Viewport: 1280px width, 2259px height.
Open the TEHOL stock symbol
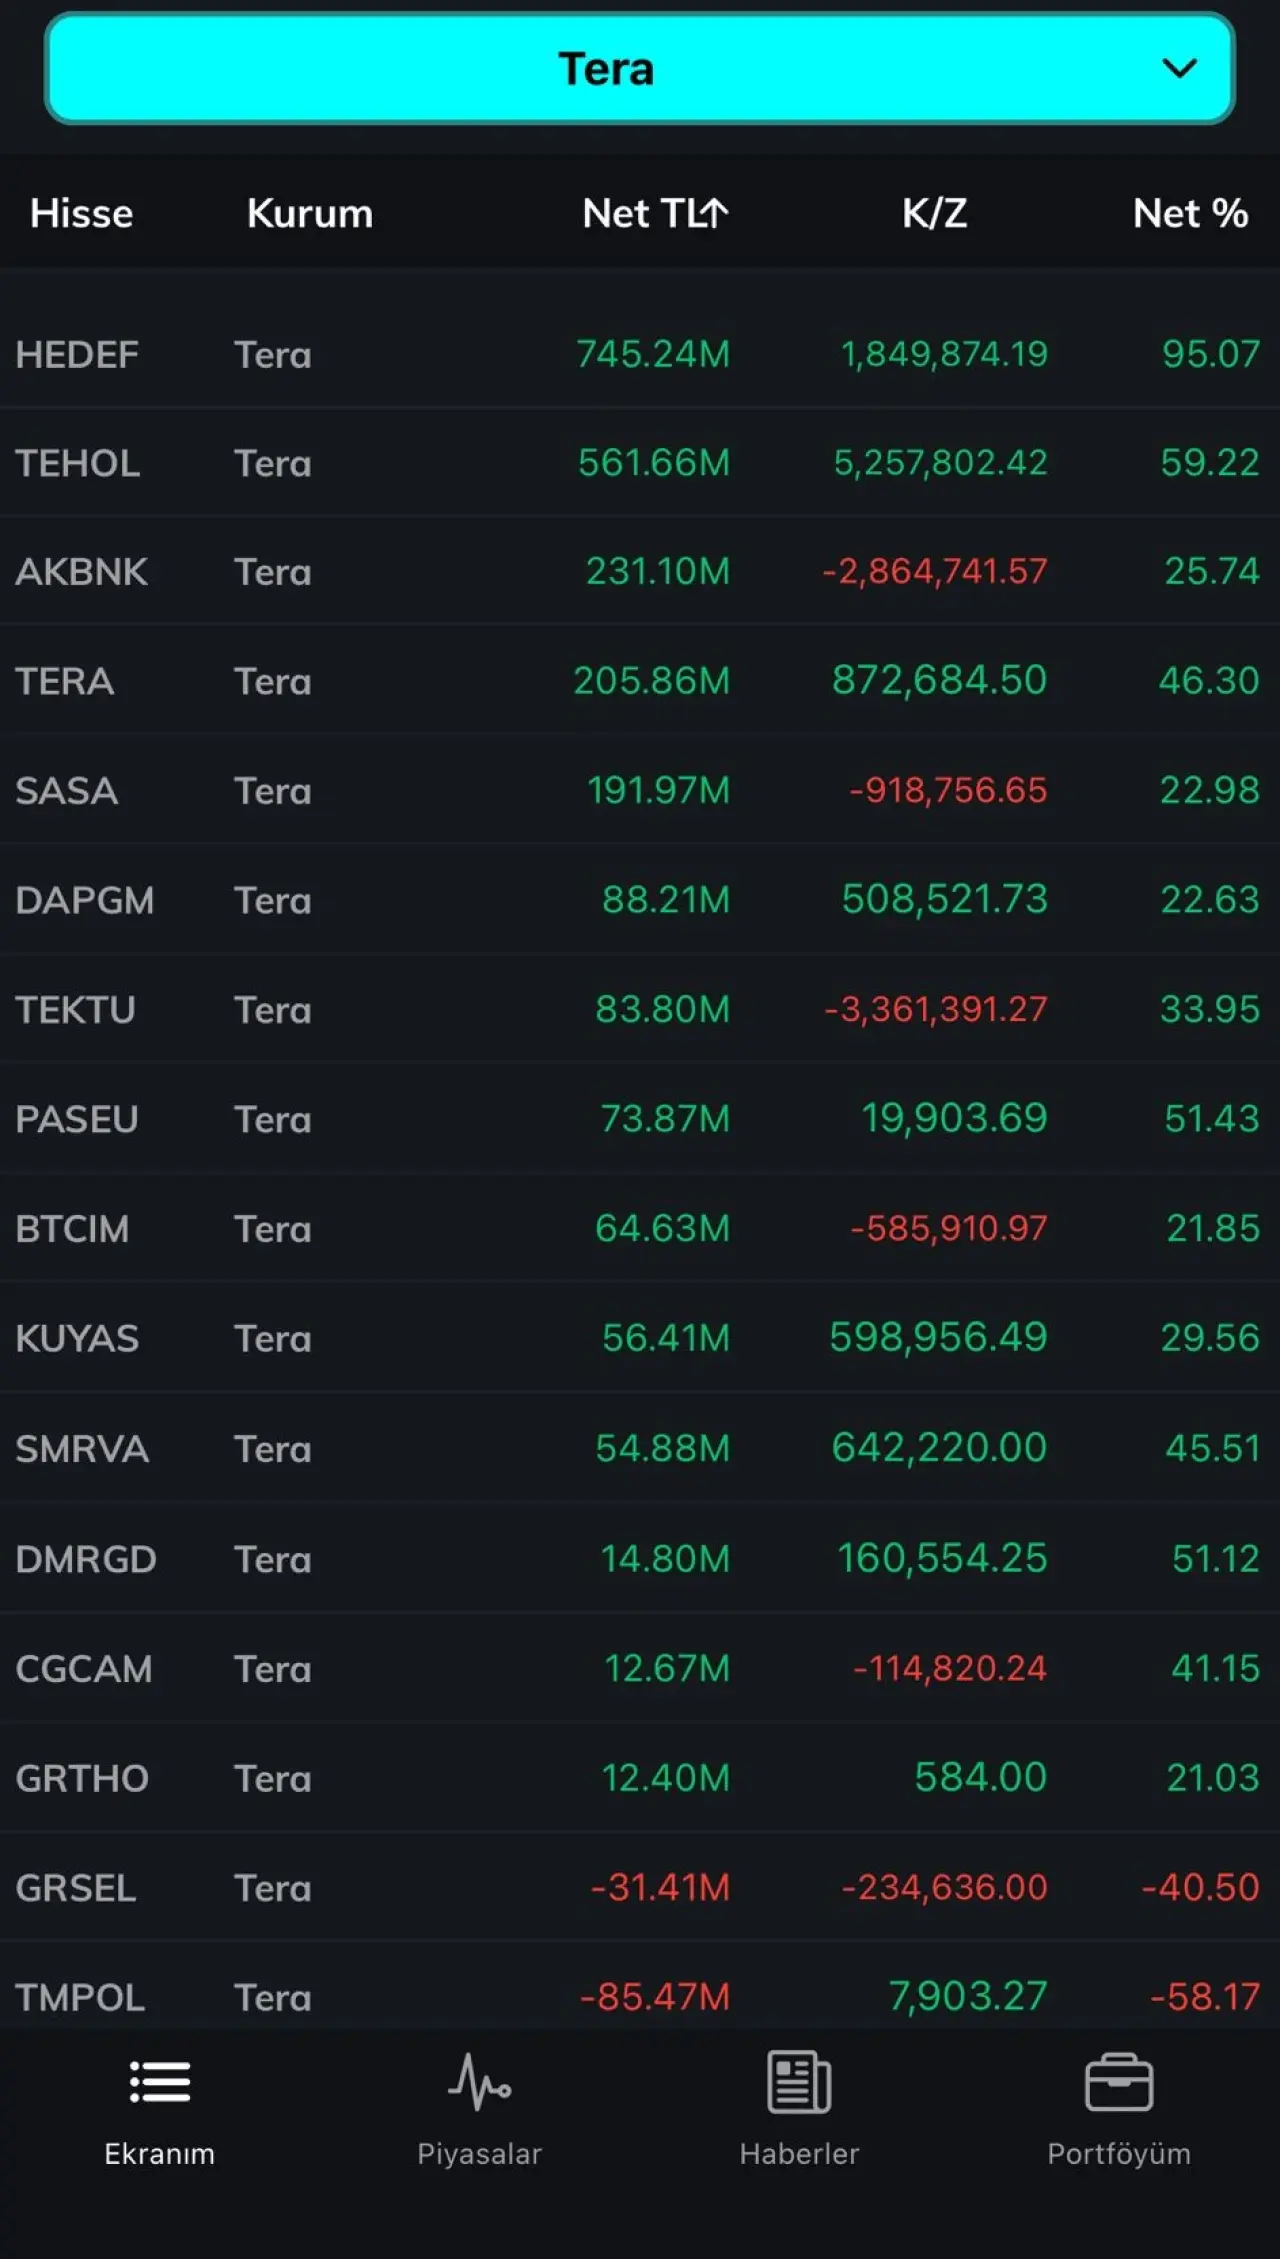click(x=77, y=464)
